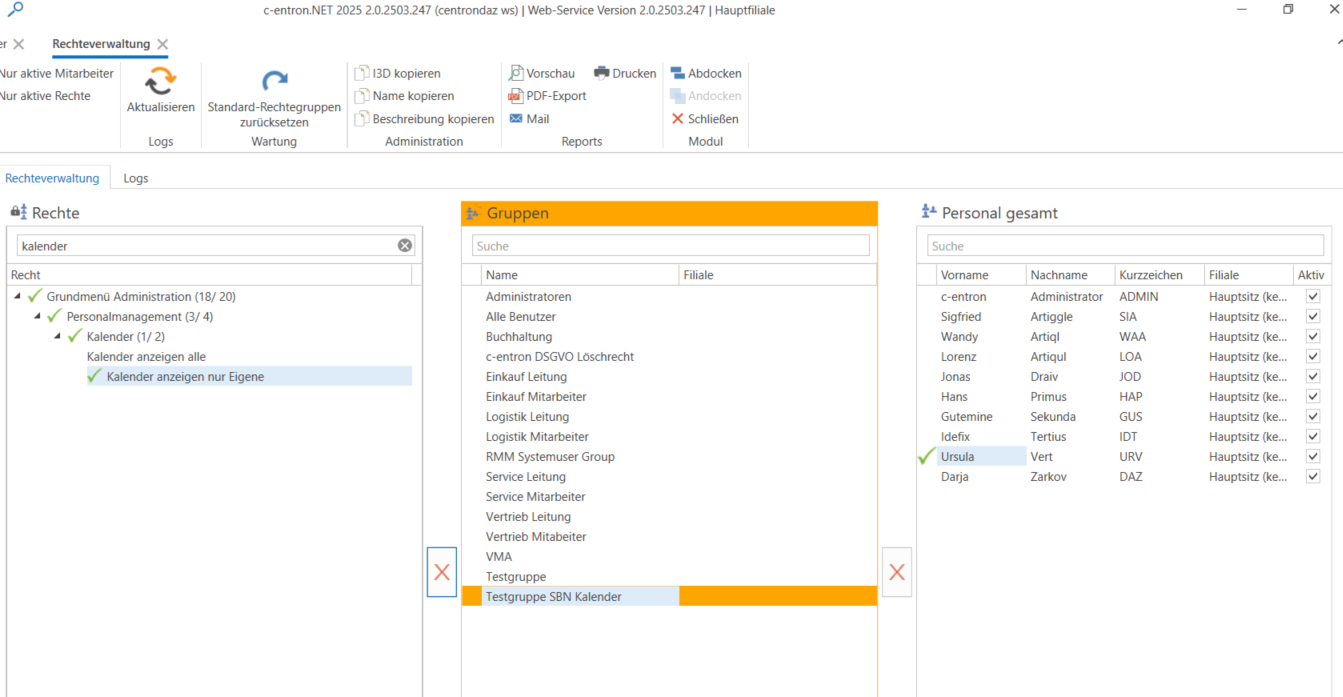Toggle Aktiv checkbox for Sigfried Artiggle
The height and width of the screenshot is (697, 1343).
(1313, 316)
